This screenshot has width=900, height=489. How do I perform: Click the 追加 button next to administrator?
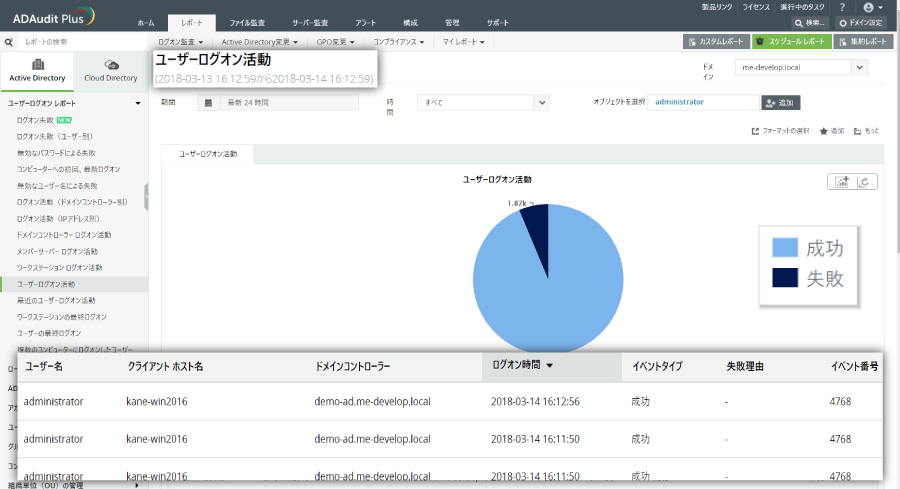coord(780,102)
